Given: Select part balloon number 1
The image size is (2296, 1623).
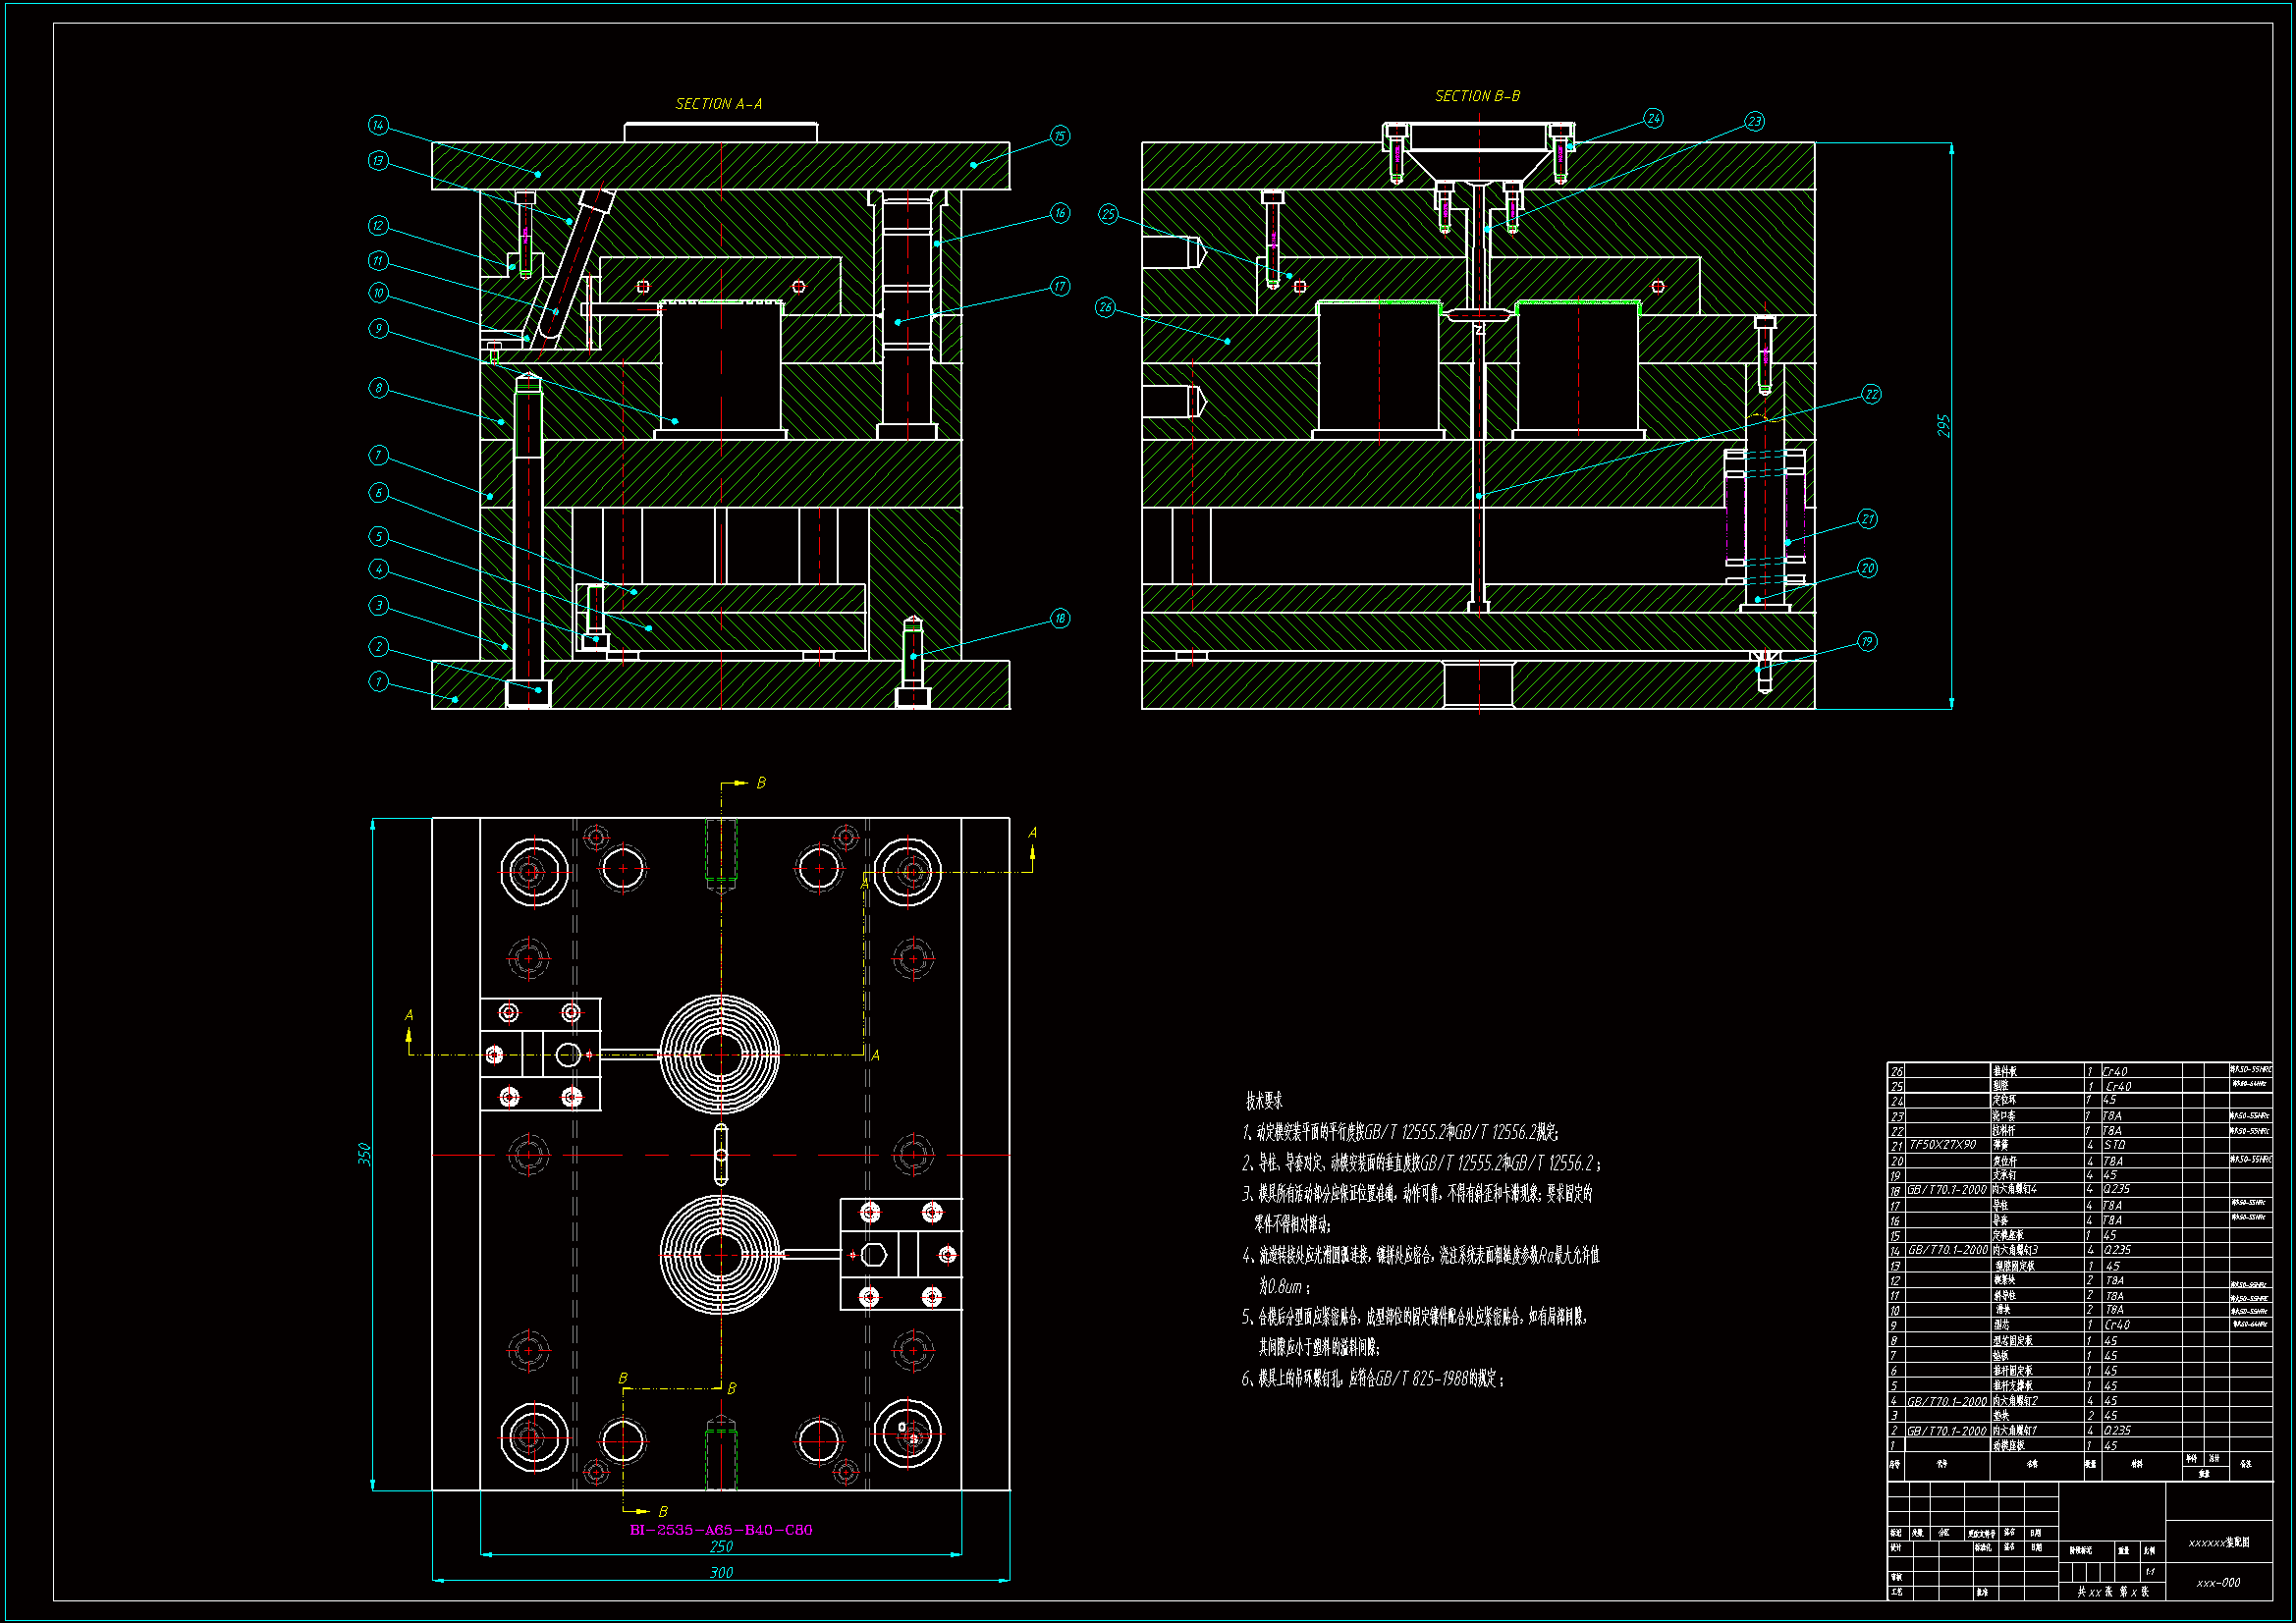Looking at the screenshot, I should tap(377, 681).
